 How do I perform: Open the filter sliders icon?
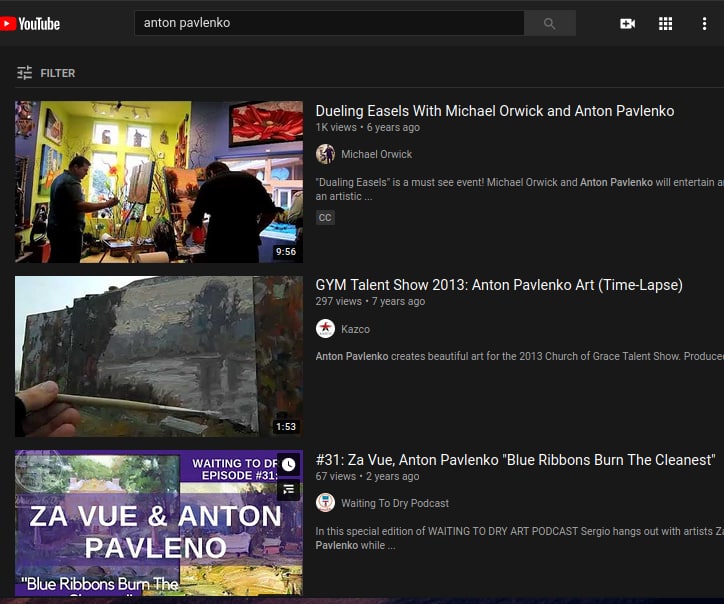[x=24, y=73]
